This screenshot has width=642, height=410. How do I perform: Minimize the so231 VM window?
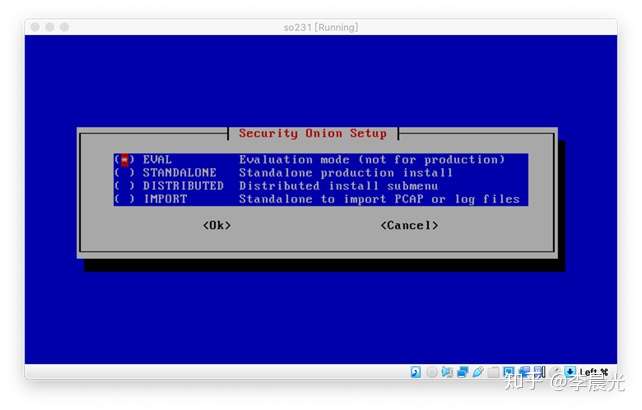50,27
